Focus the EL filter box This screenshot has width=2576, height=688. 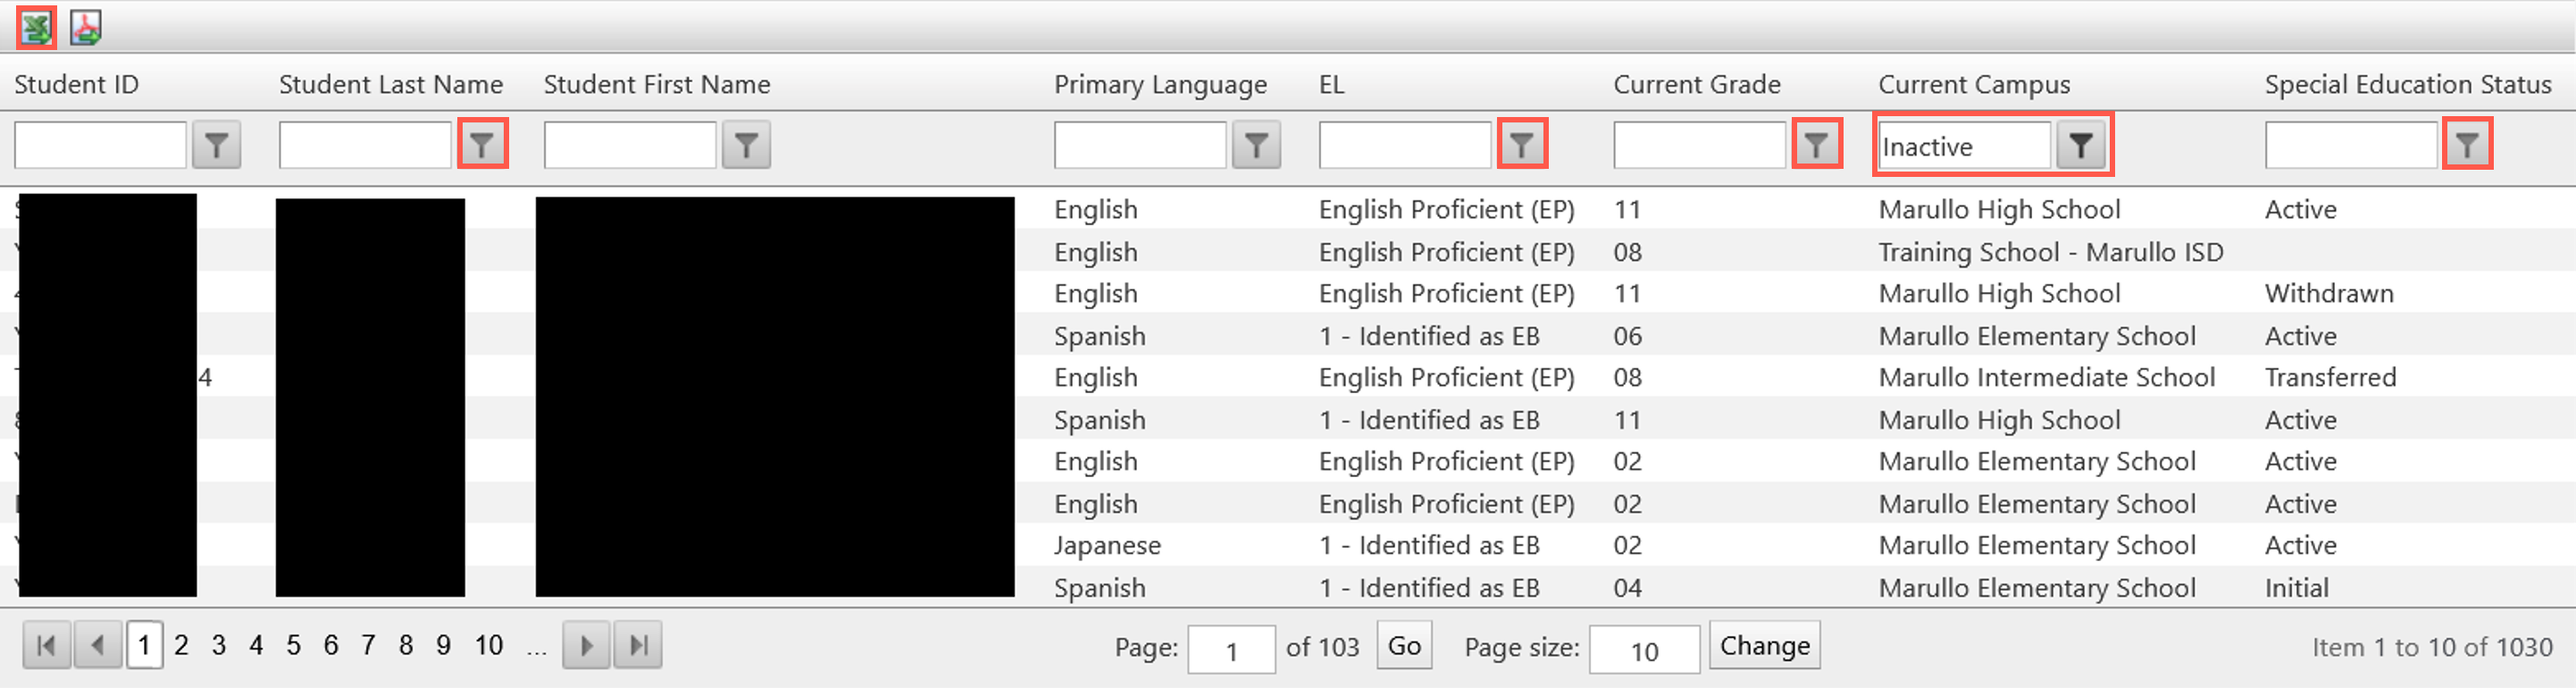click(1405, 146)
